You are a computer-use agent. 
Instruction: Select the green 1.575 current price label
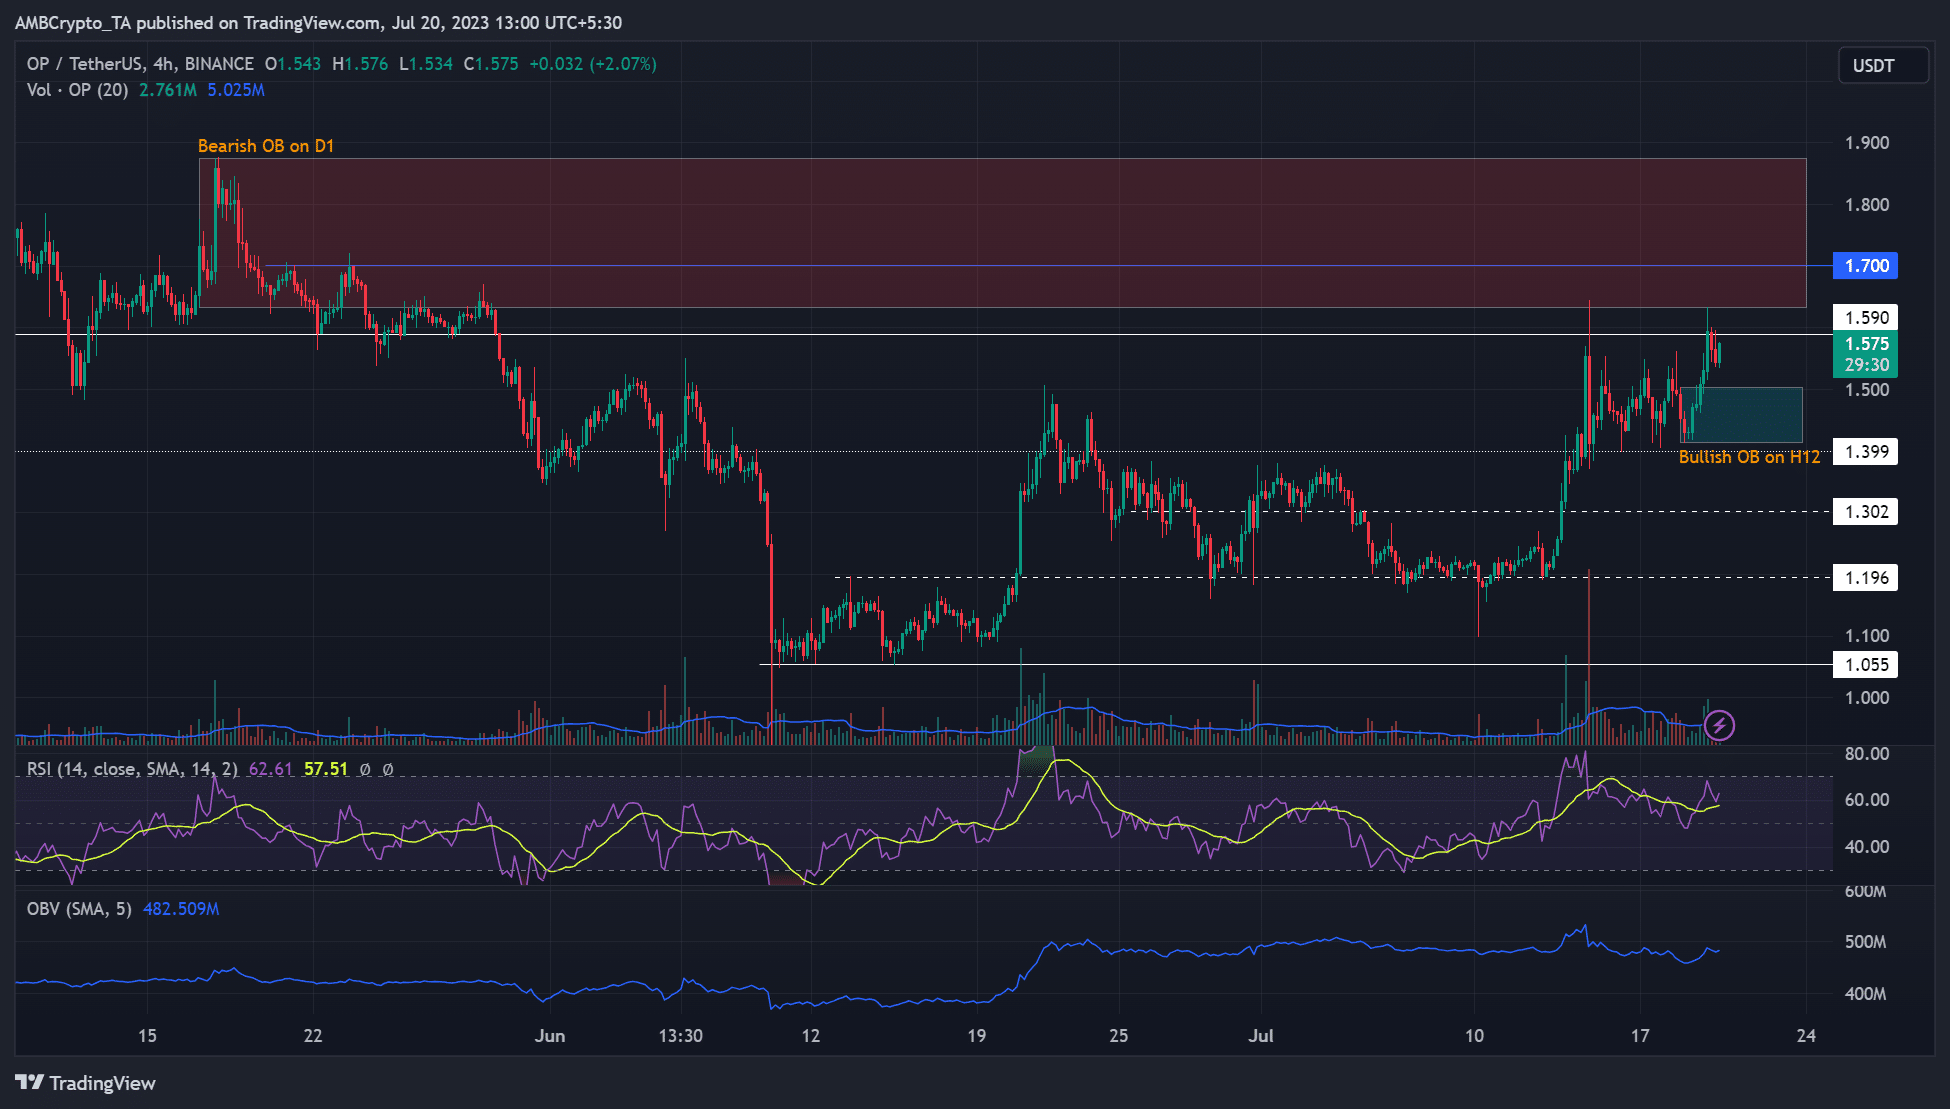1865,344
